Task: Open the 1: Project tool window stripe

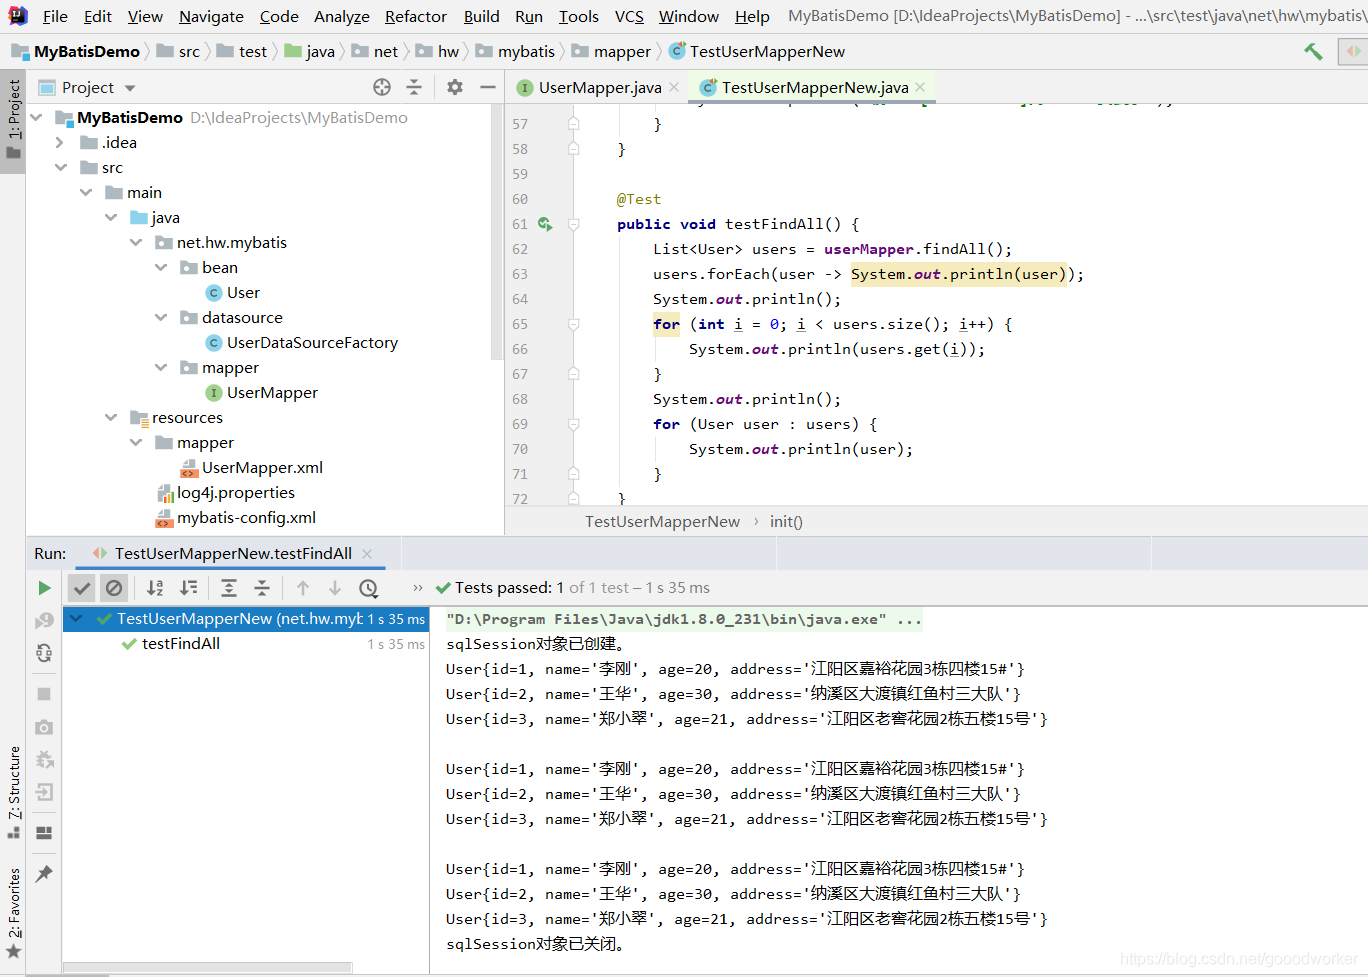Action: [x=13, y=120]
